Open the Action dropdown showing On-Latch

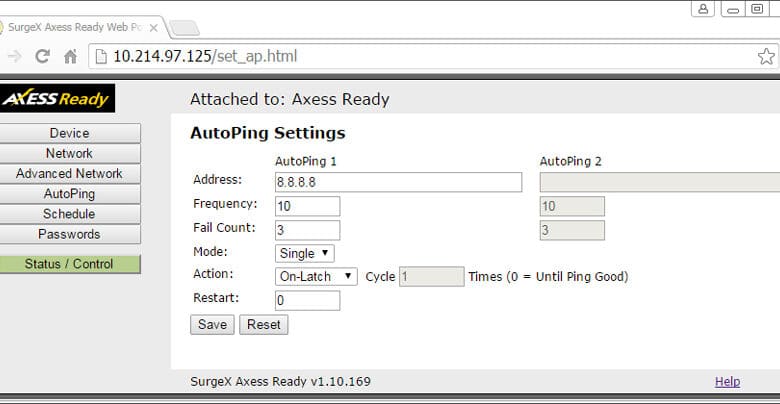click(316, 277)
